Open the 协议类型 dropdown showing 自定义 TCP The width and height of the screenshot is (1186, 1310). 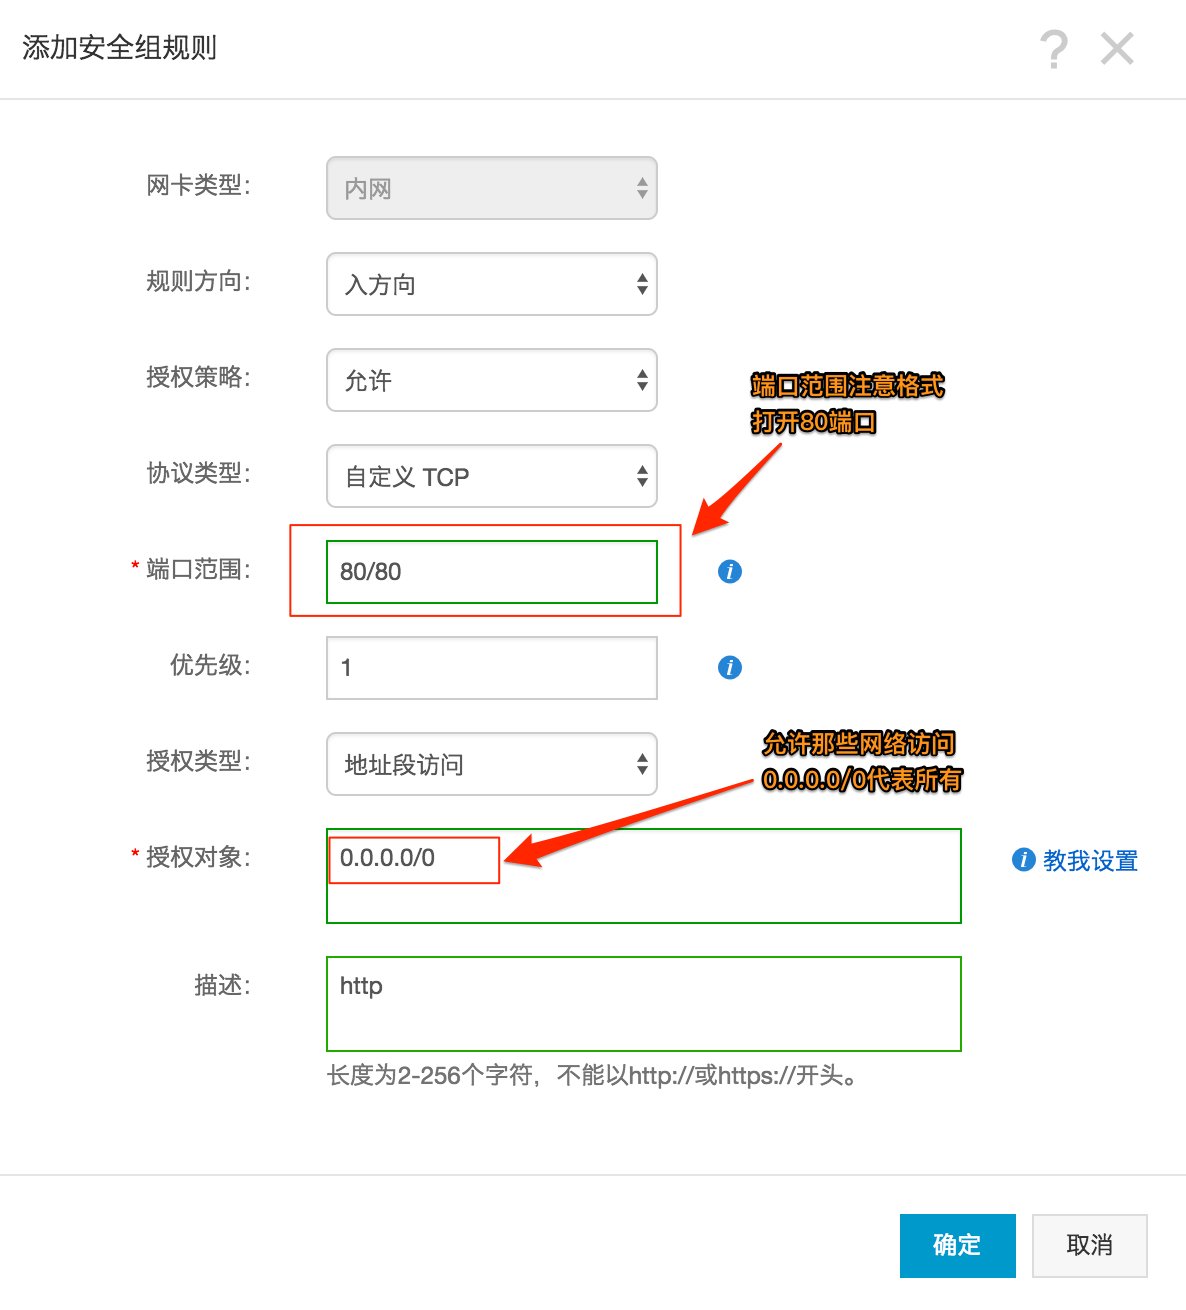(492, 476)
